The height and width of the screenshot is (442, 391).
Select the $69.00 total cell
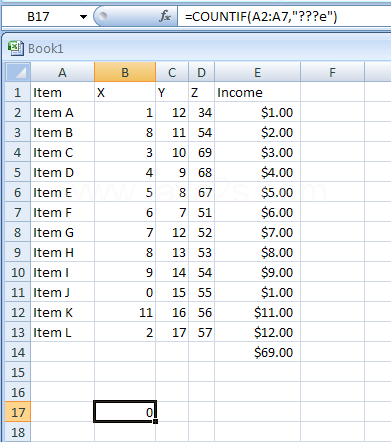[257, 352]
